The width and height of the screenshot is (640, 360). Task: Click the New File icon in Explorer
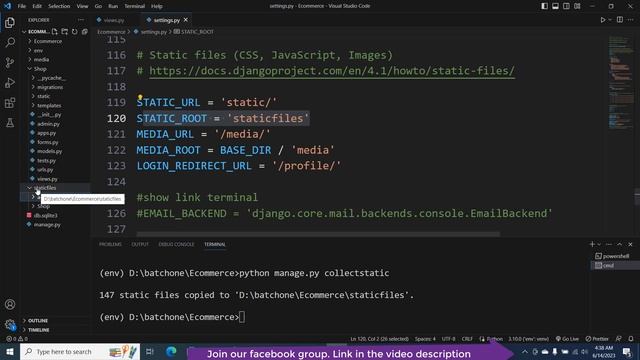click(x=55, y=31)
